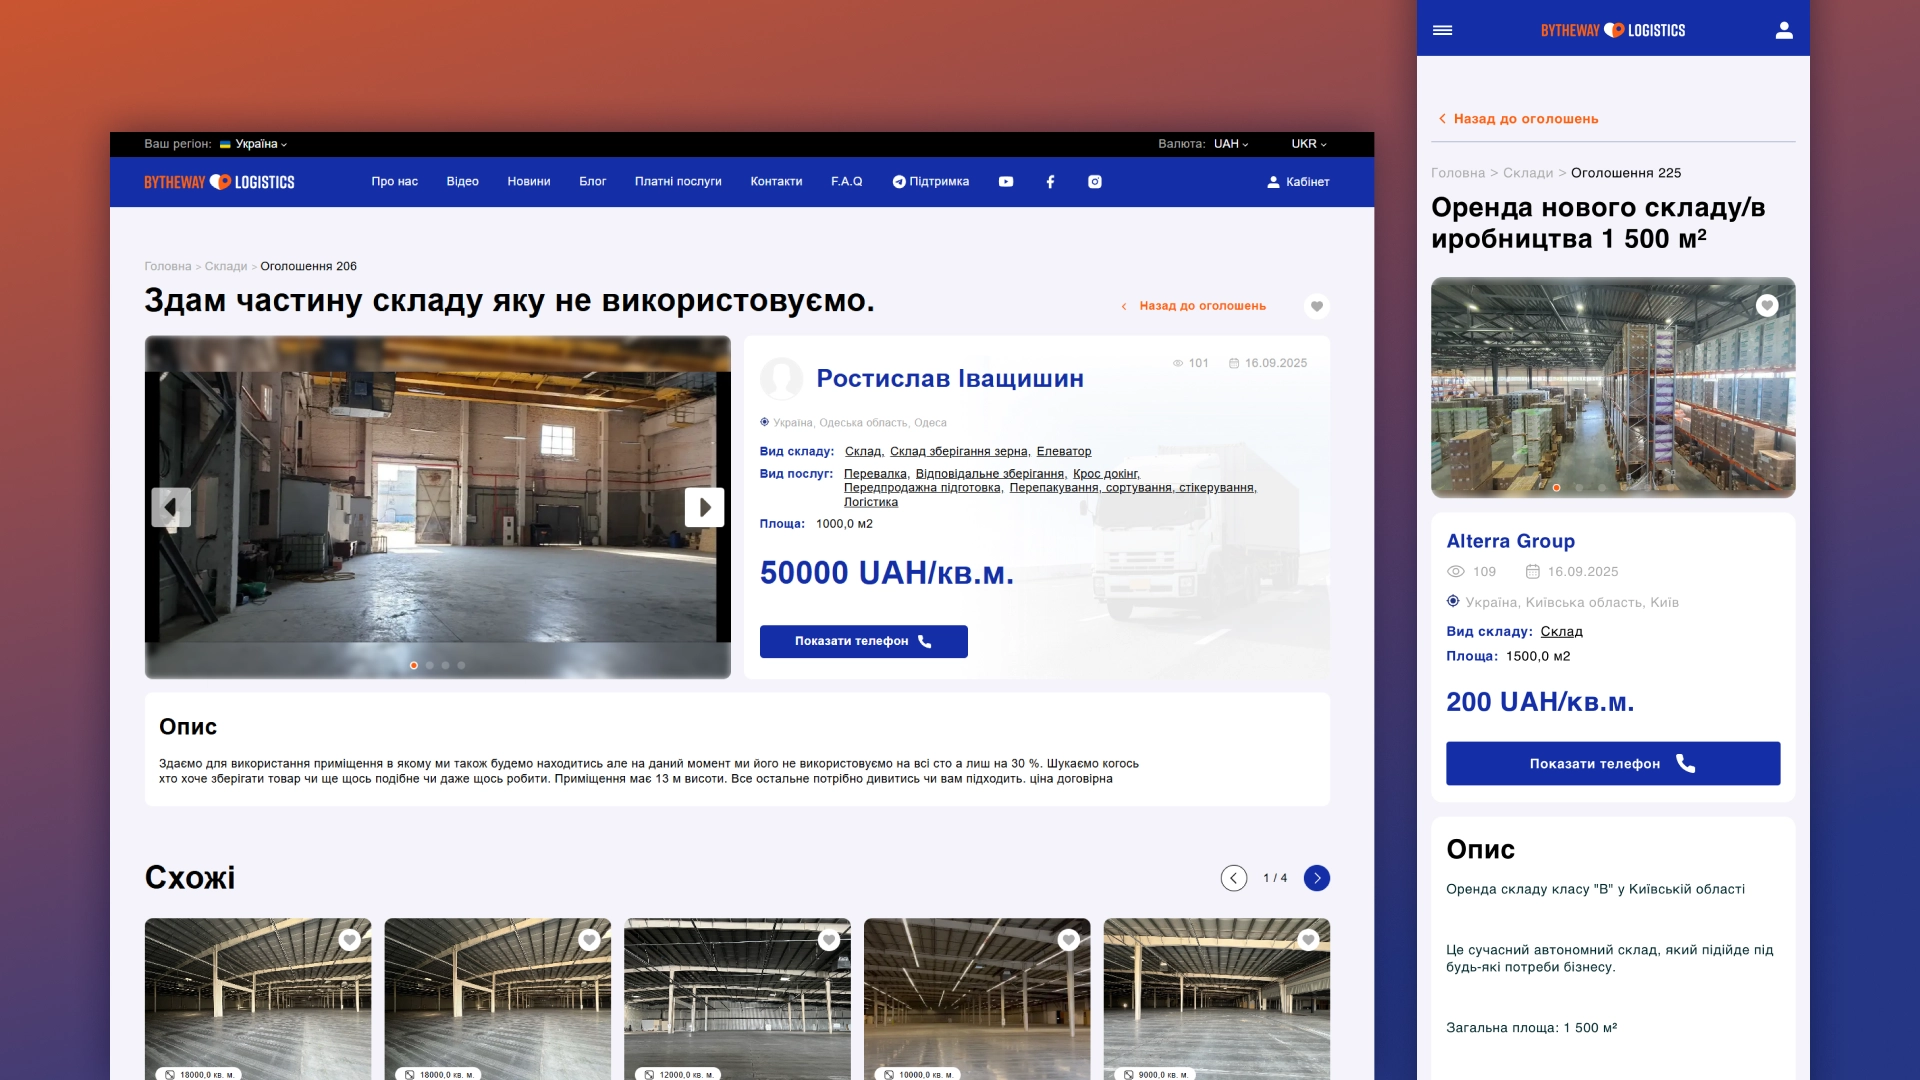
Task: Open the YouTube icon in navigation bar
Action: tap(1006, 182)
